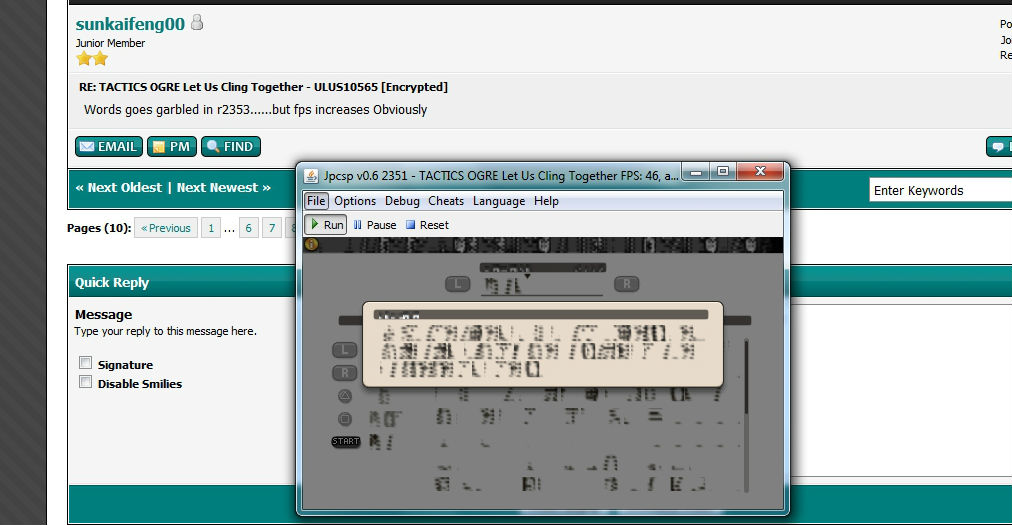Open the Debug menu in Jpcsp
1012x525 pixels.
[402, 201]
